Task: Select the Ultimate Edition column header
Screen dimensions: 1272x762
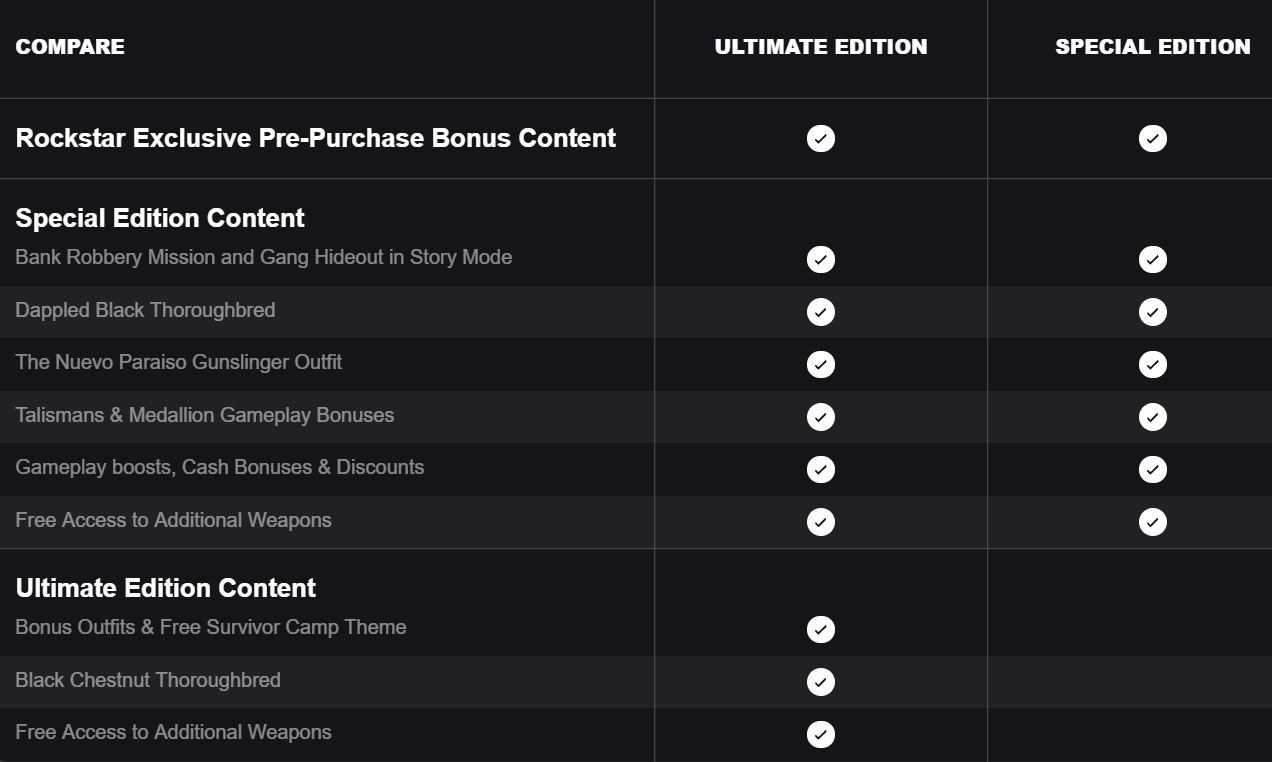Action: coord(820,47)
